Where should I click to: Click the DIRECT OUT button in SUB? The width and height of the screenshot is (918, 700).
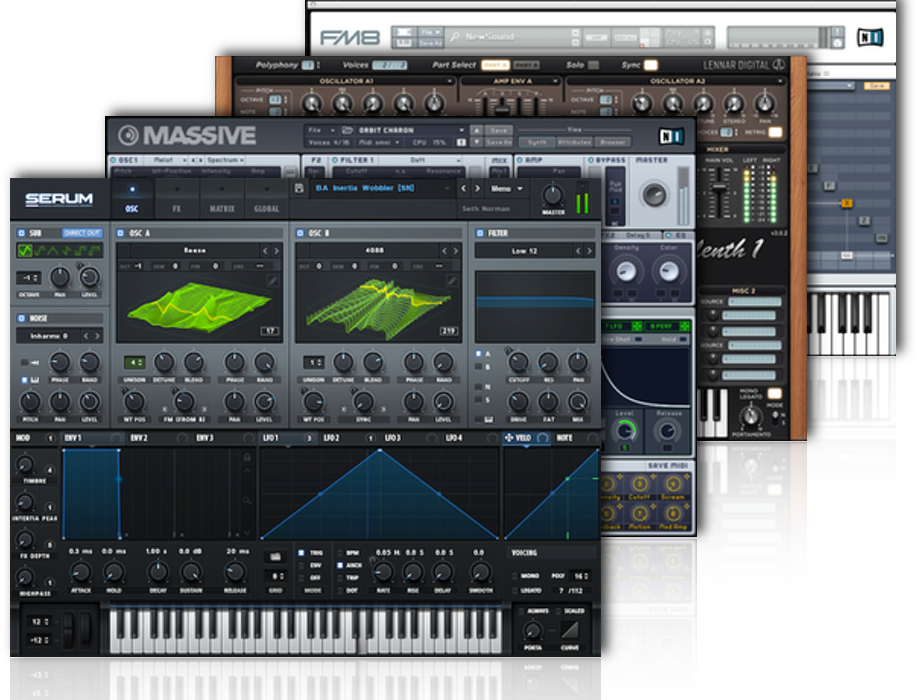point(83,233)
